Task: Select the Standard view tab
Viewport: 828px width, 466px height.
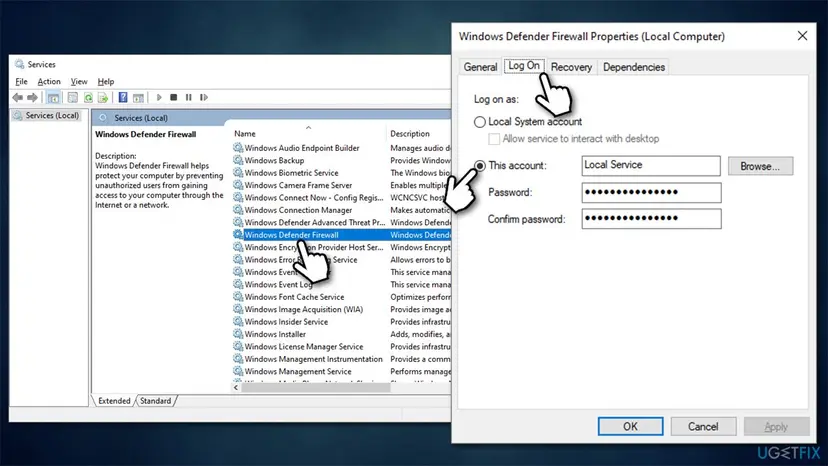Action: 155,401
